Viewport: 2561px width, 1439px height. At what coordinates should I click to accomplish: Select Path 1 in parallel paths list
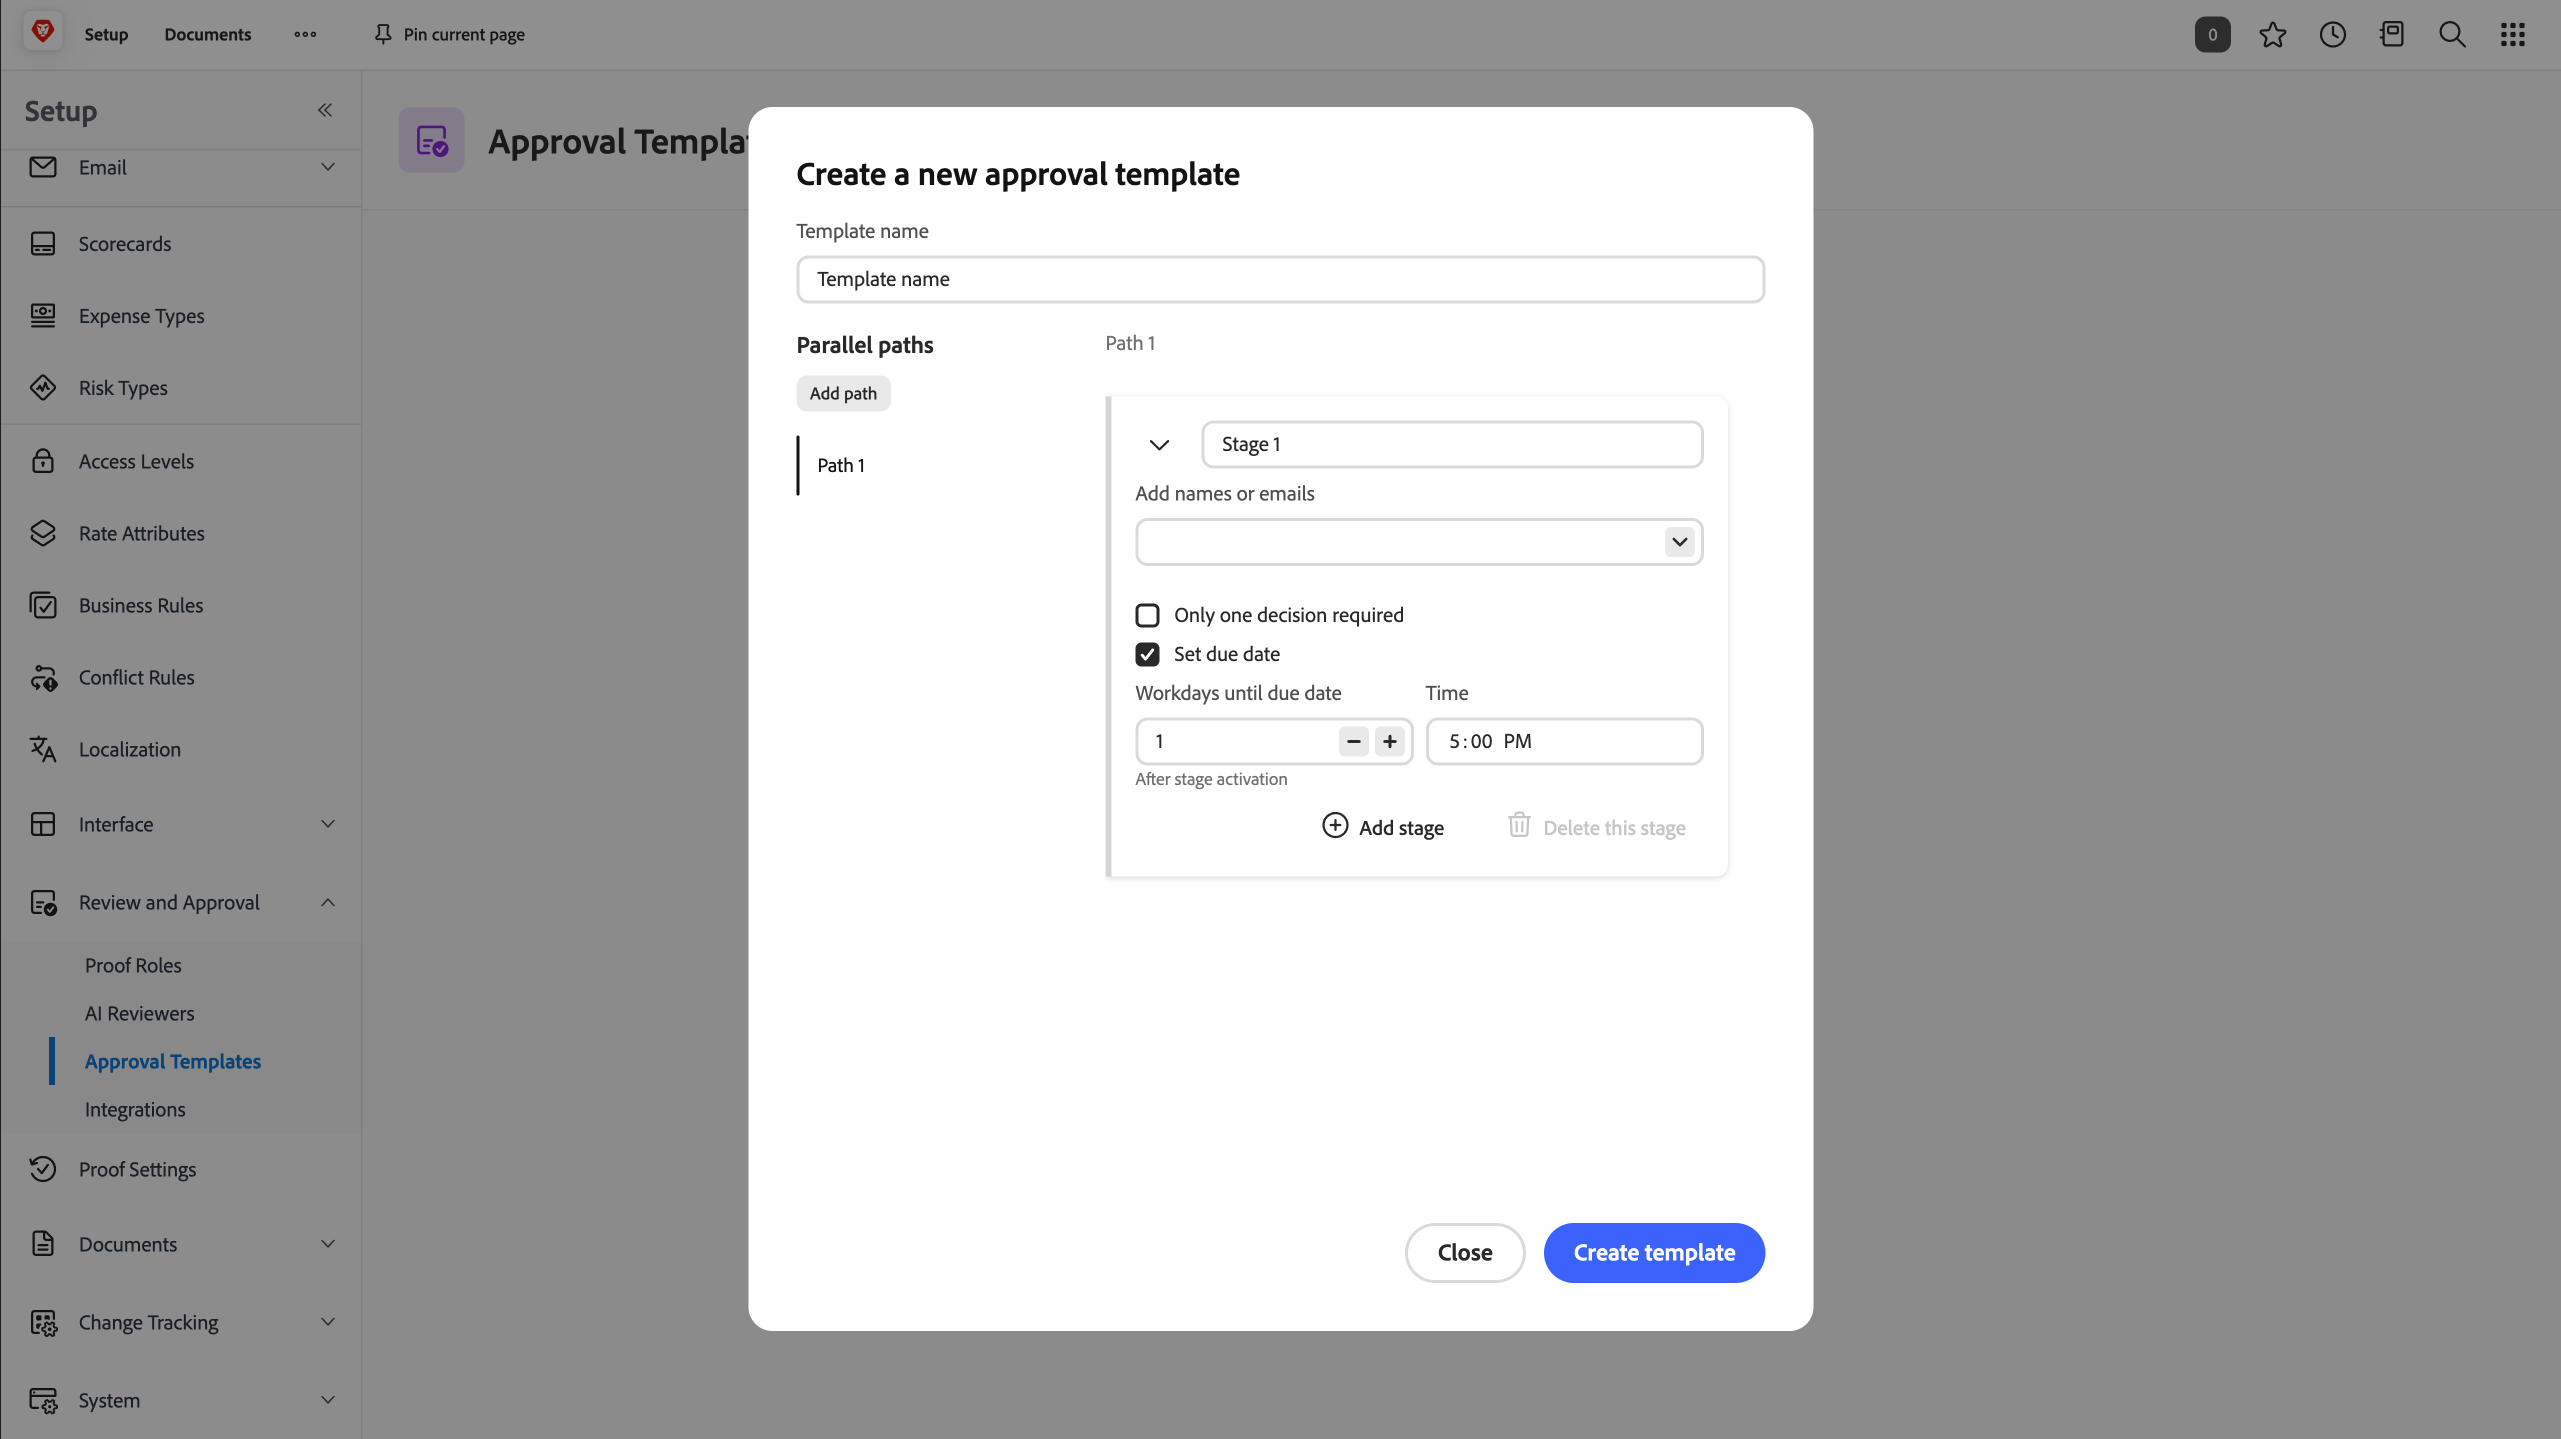(841, 465)
